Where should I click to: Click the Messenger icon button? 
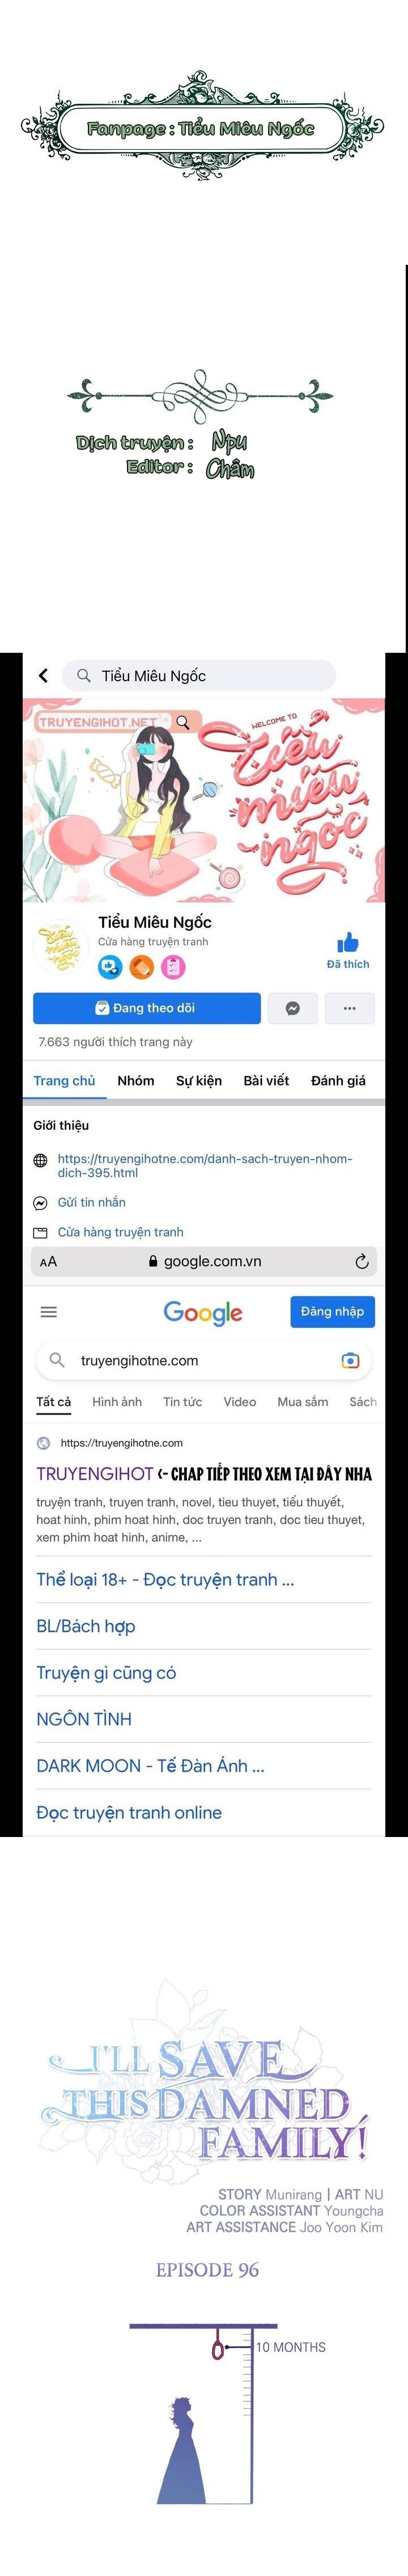(293, 1008)
